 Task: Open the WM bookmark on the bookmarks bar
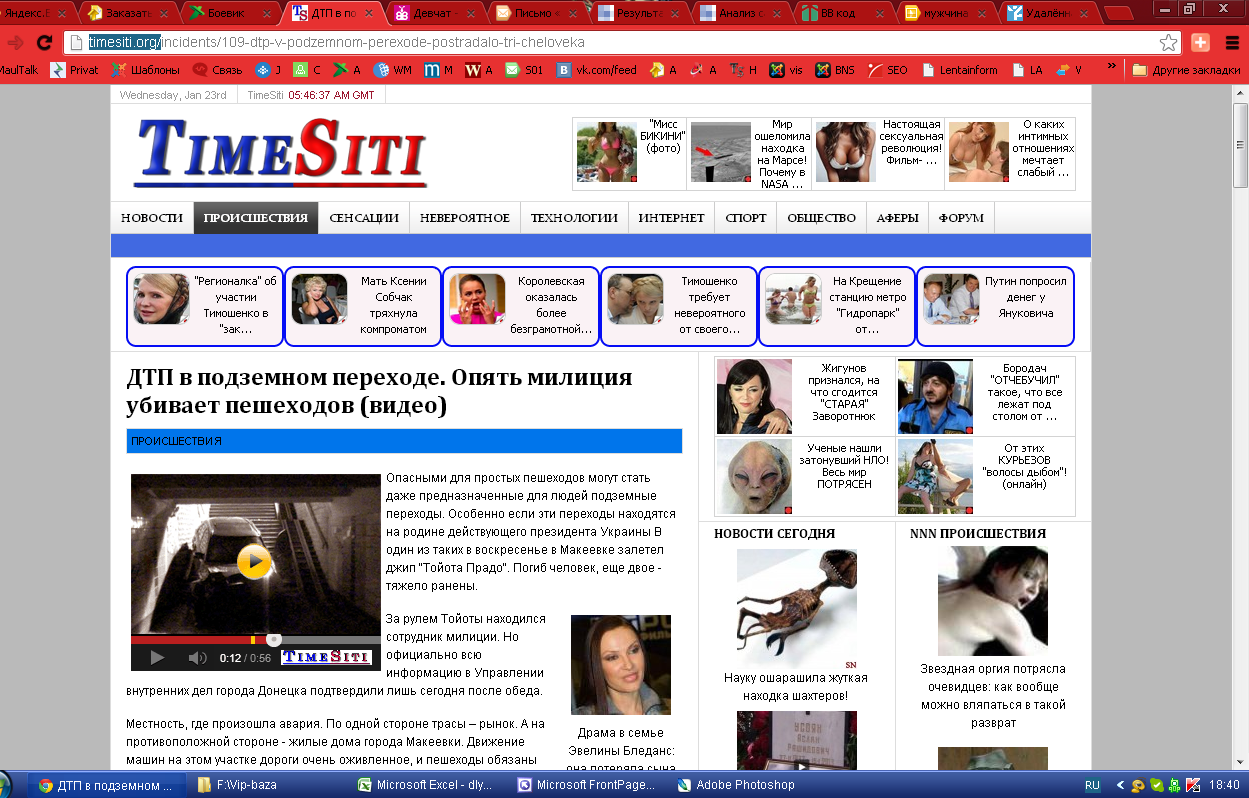point(395,70)
